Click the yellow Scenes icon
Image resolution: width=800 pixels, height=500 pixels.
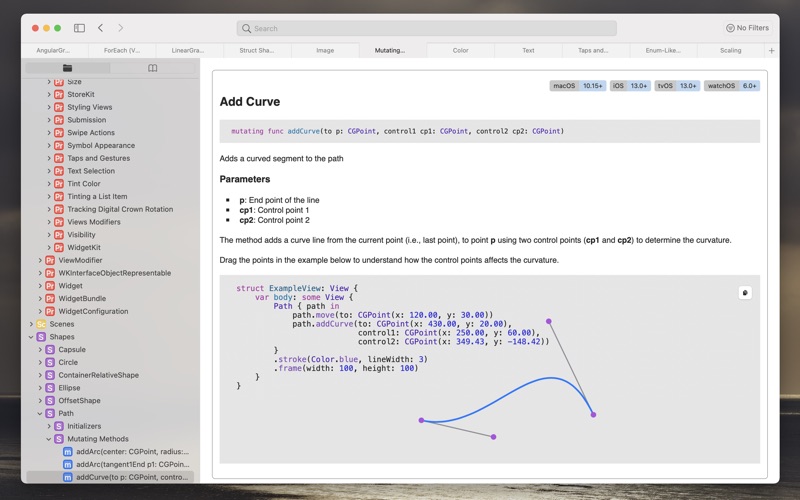pyautogui.click(x=41, y=324)
